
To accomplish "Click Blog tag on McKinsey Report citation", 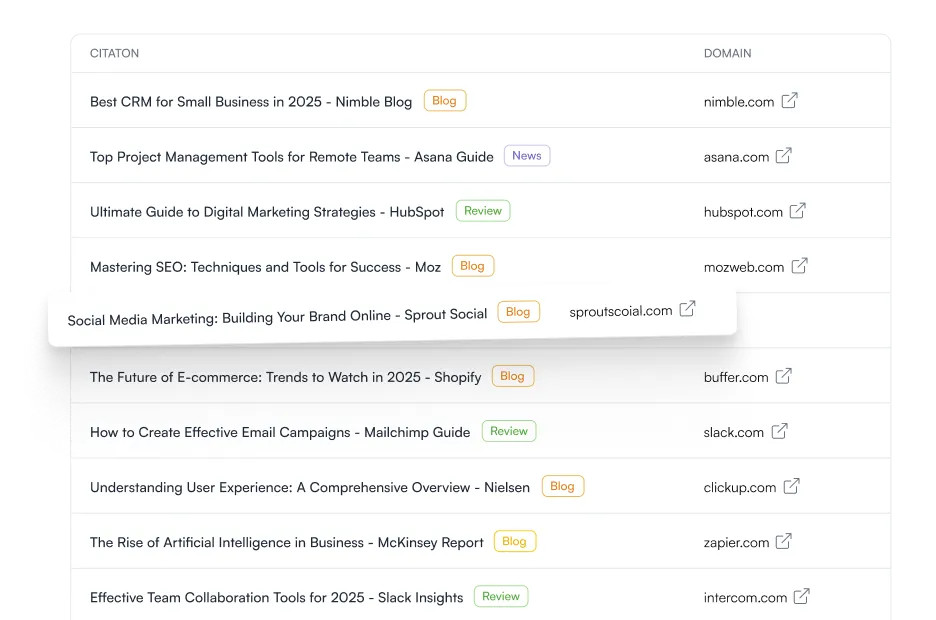I will click(x=515, y=541).
